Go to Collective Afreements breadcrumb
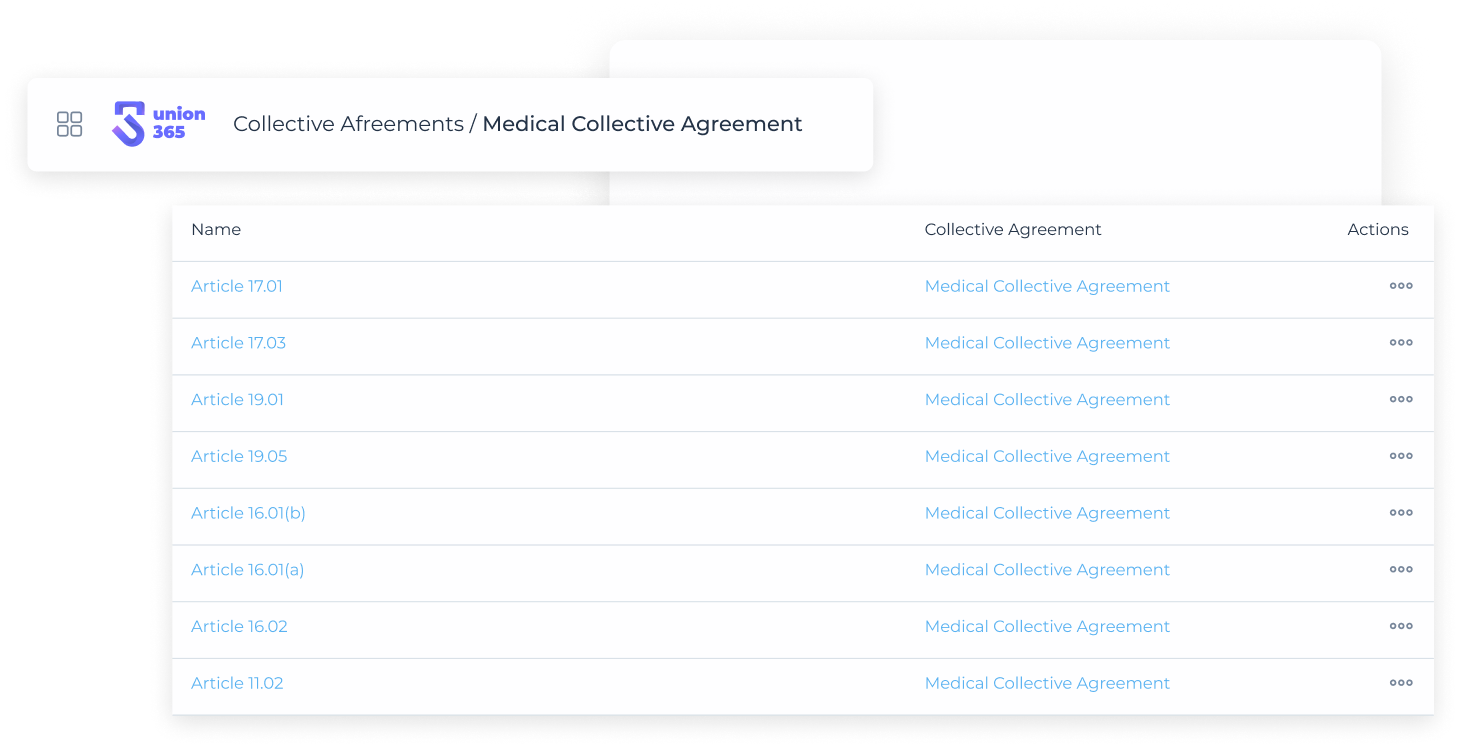 348,124
